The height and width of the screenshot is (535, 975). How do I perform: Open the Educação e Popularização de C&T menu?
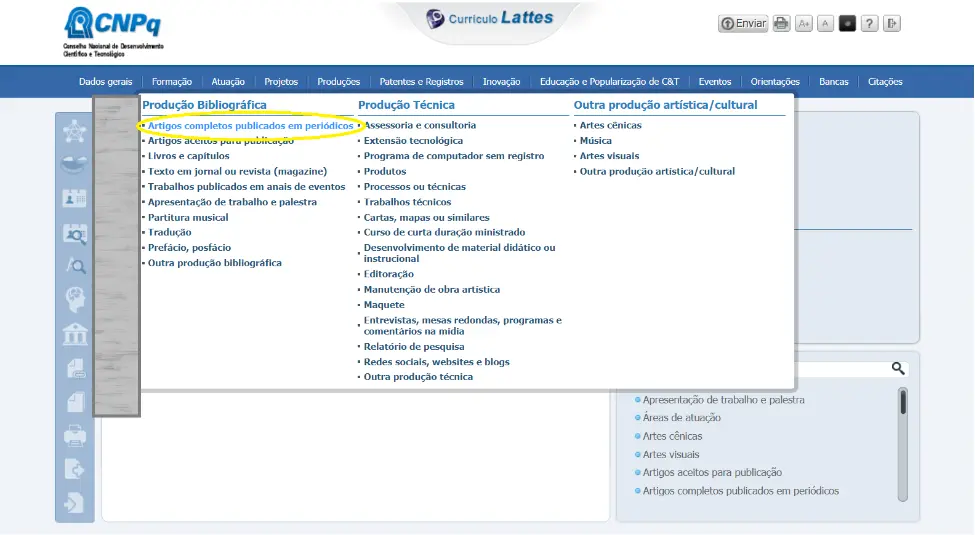click(609, 82)
